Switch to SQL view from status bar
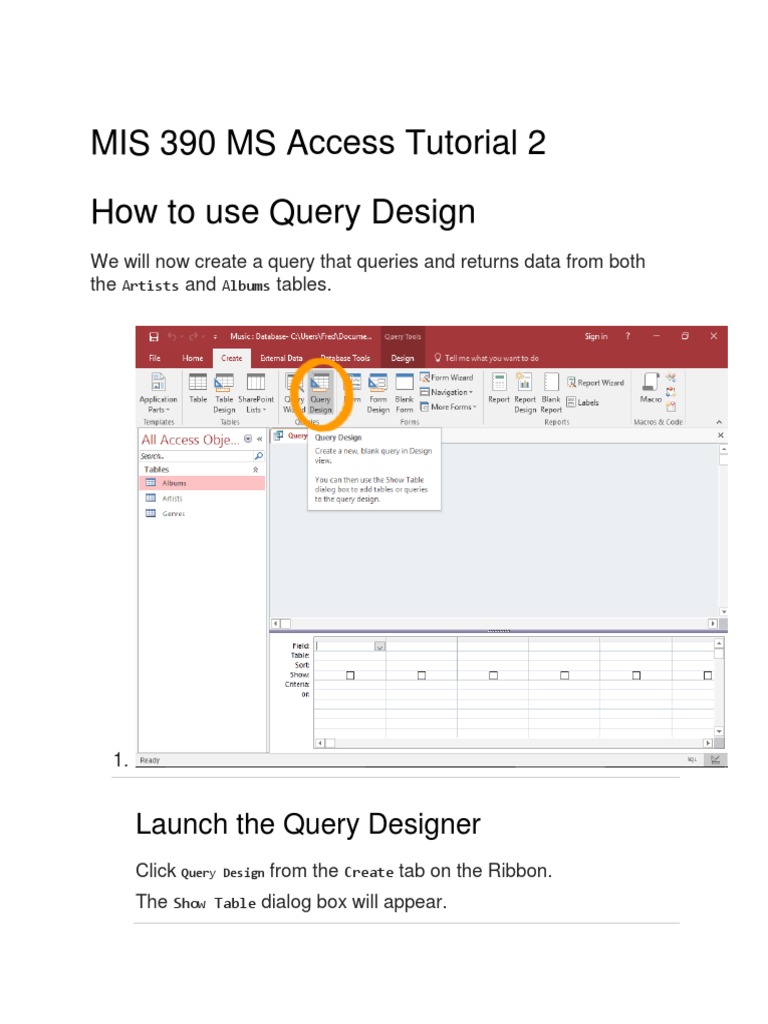768x1024 pixels. pos(692,760)
